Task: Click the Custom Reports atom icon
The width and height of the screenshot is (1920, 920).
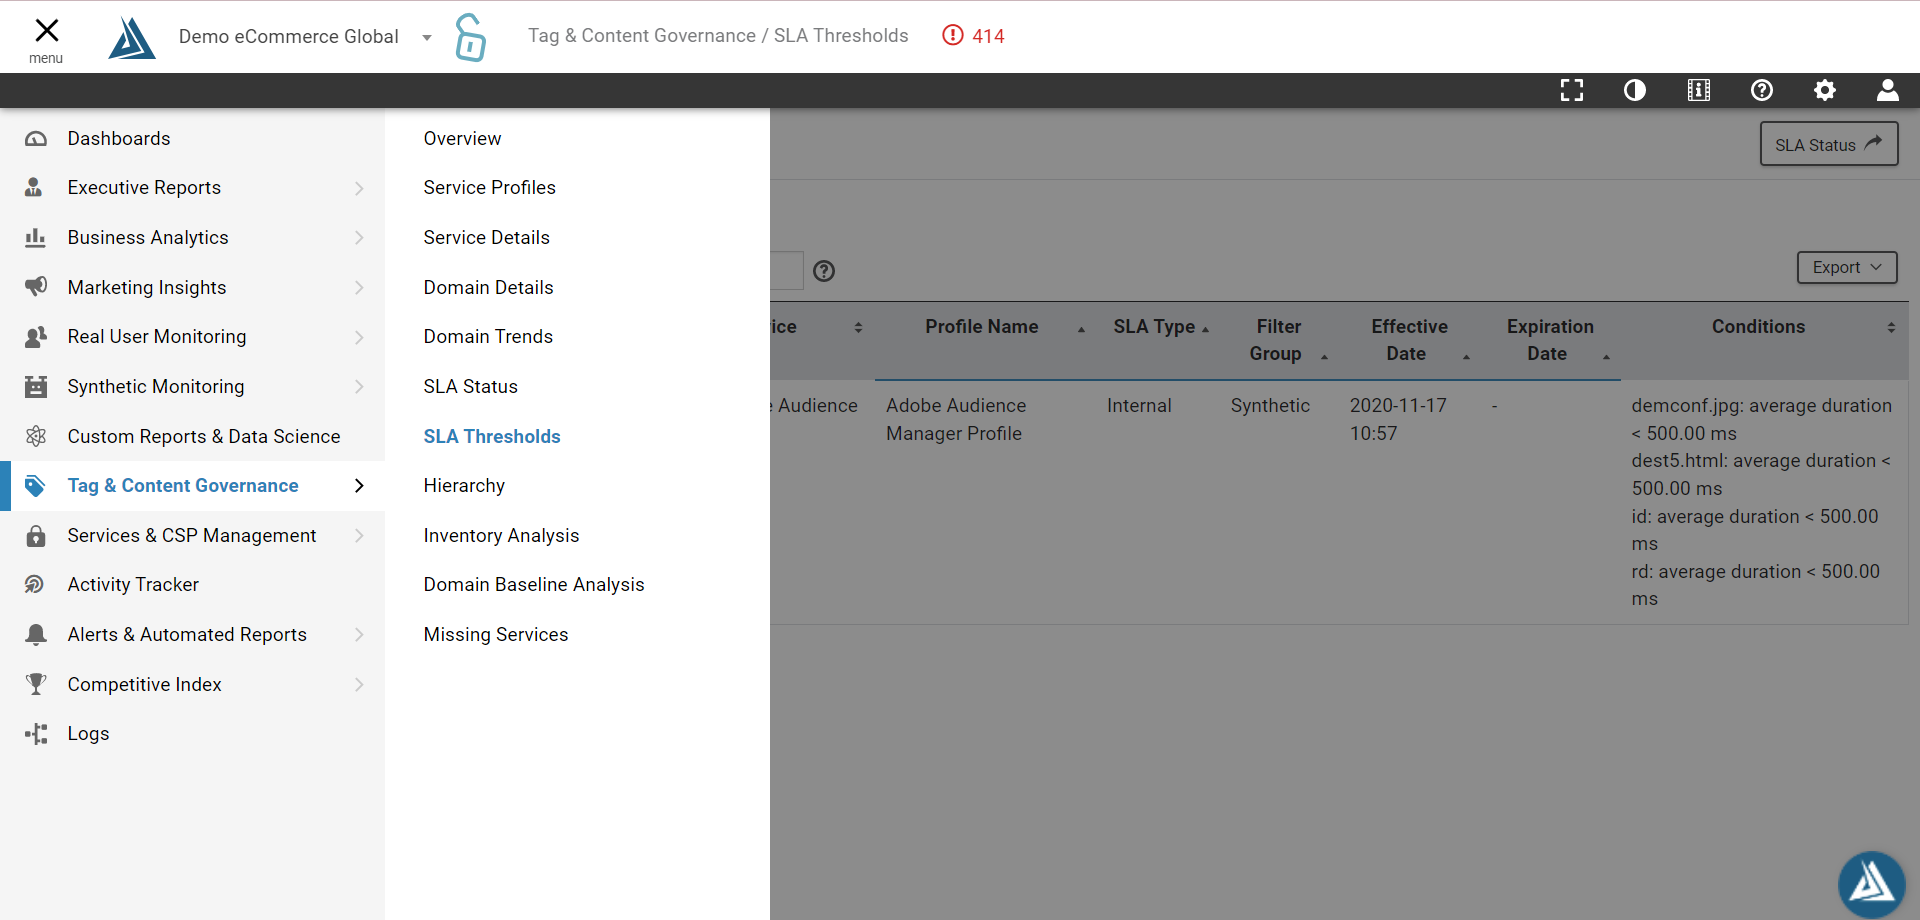Action: coord(36,436)
